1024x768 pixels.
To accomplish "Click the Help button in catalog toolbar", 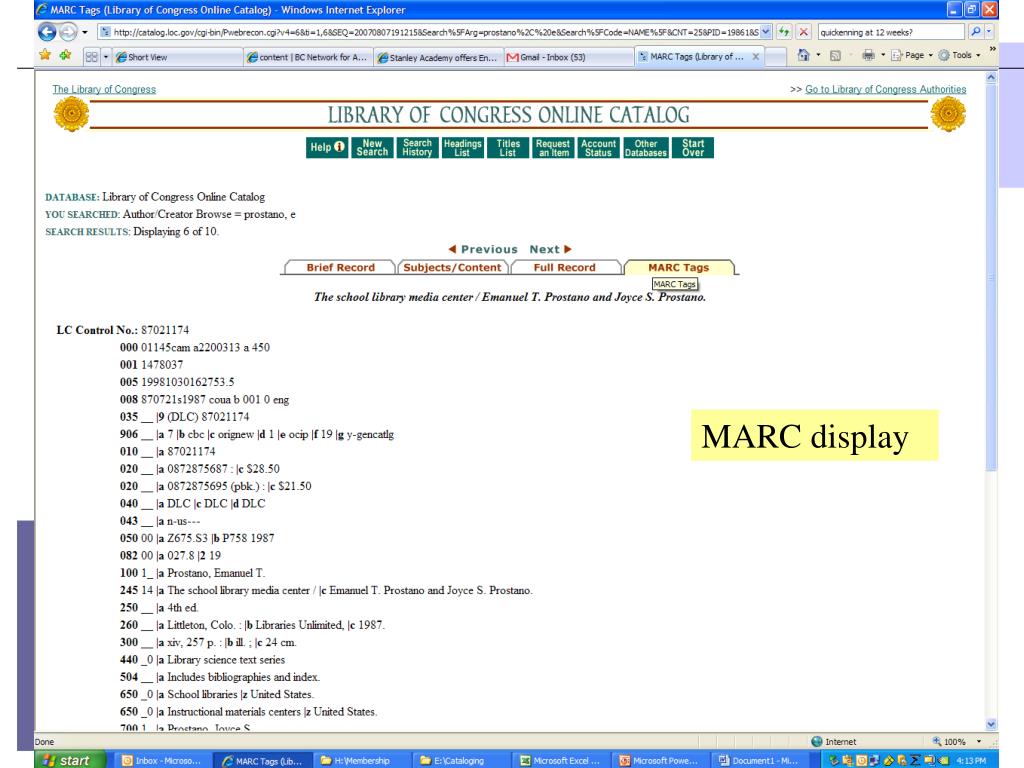I will 327,148.
